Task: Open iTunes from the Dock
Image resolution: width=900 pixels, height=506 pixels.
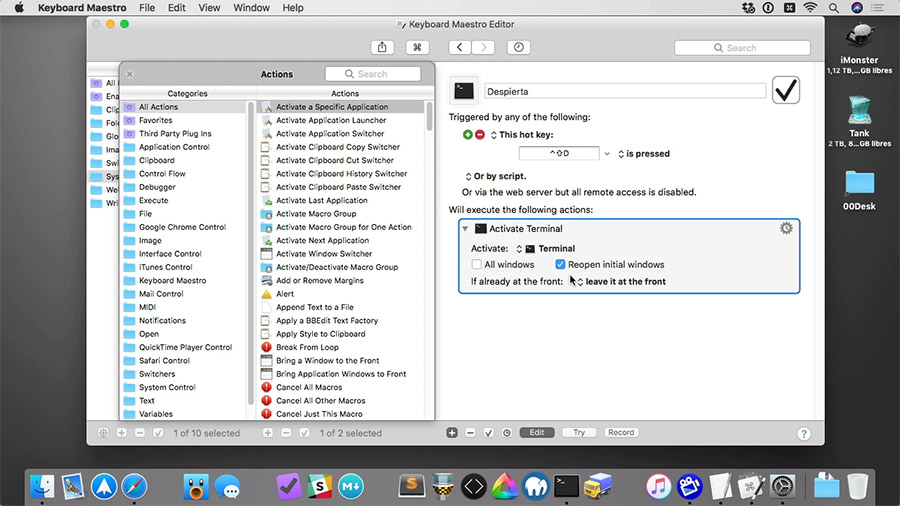Action: click(658, 486)
